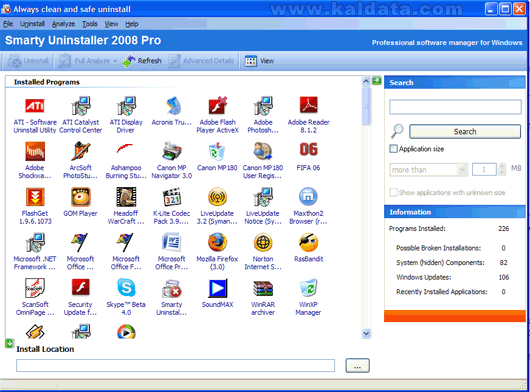Select Norton Internet Security icon
This screenshot has height=392, width=530.
click(263, 242)
